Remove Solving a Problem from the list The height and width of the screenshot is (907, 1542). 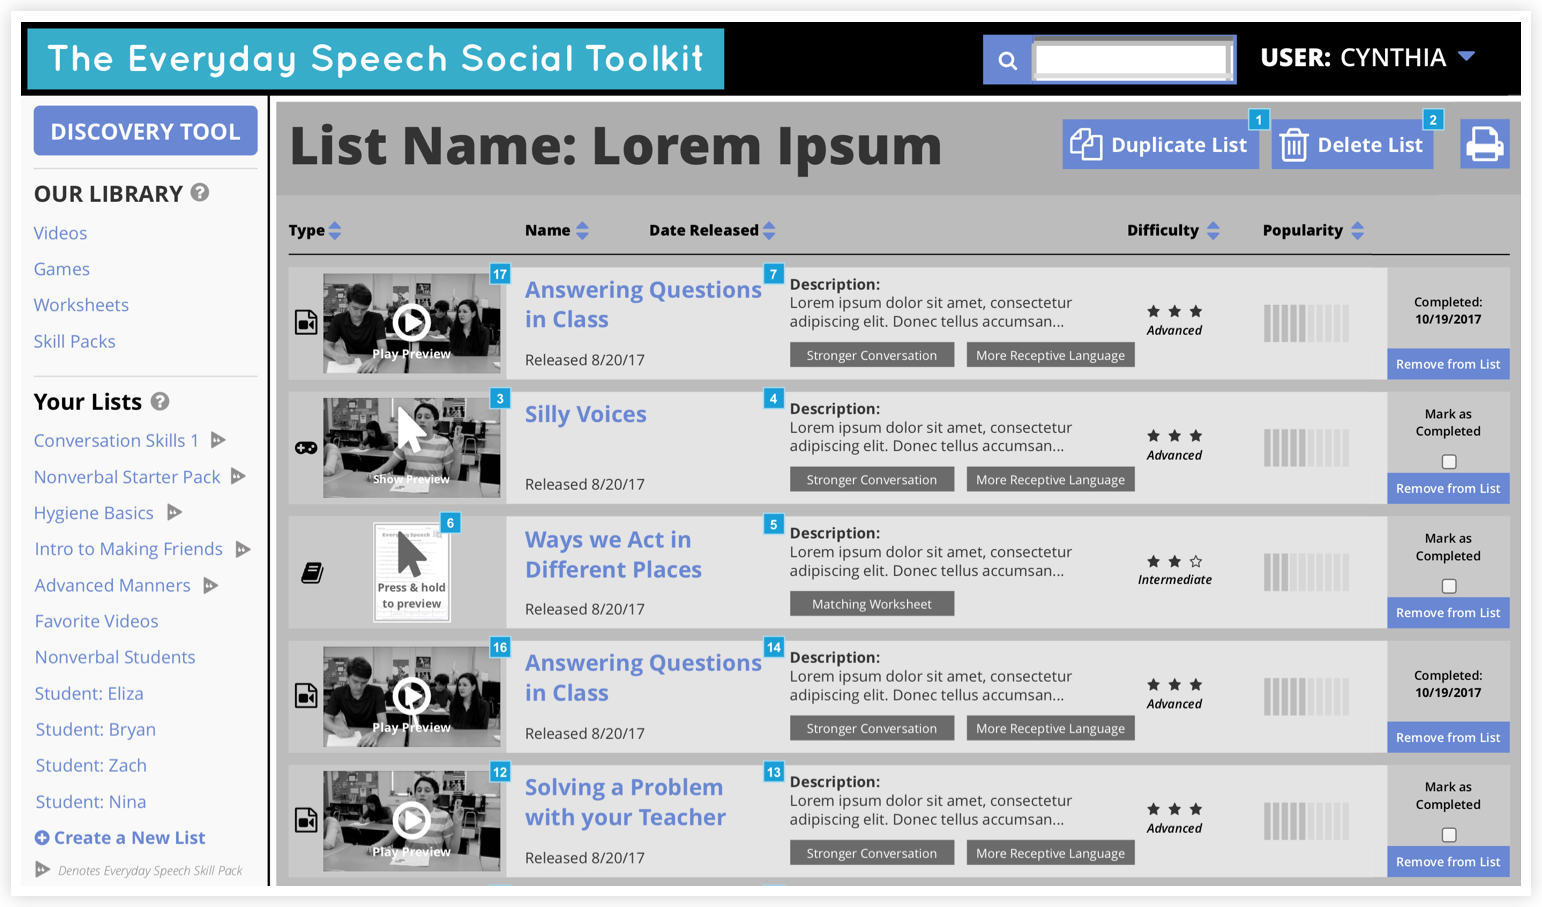point(1448,862)
